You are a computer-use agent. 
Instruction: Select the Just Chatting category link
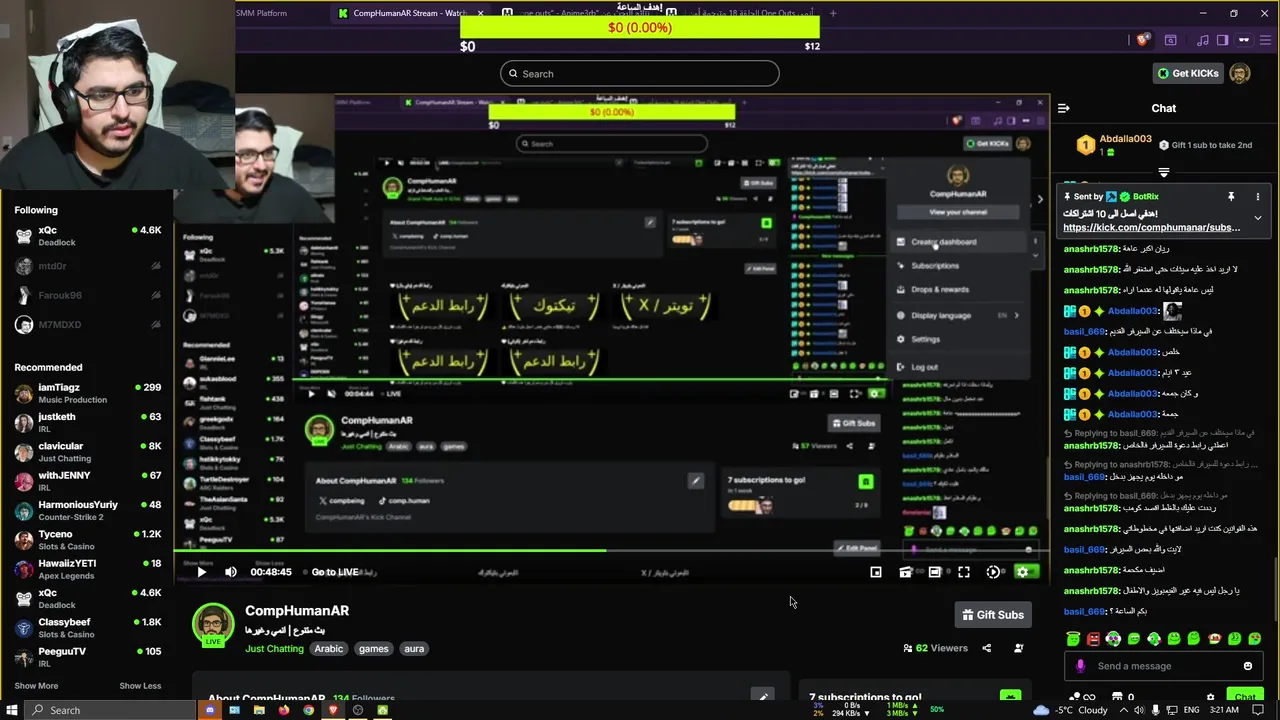(274, 649)
